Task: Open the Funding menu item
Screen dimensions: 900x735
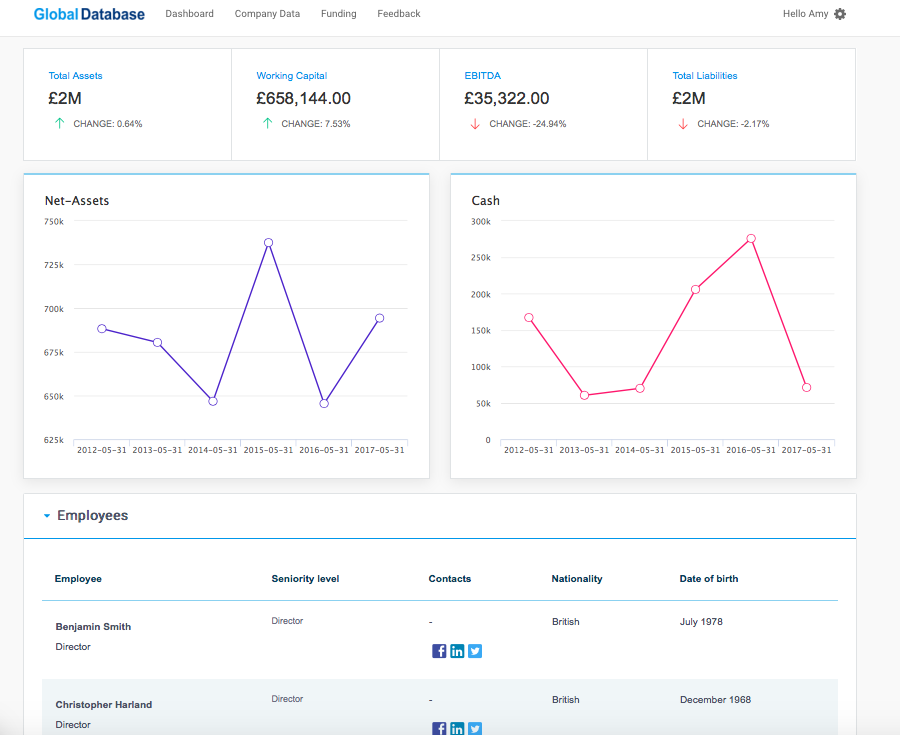Action: coord(339,14)
